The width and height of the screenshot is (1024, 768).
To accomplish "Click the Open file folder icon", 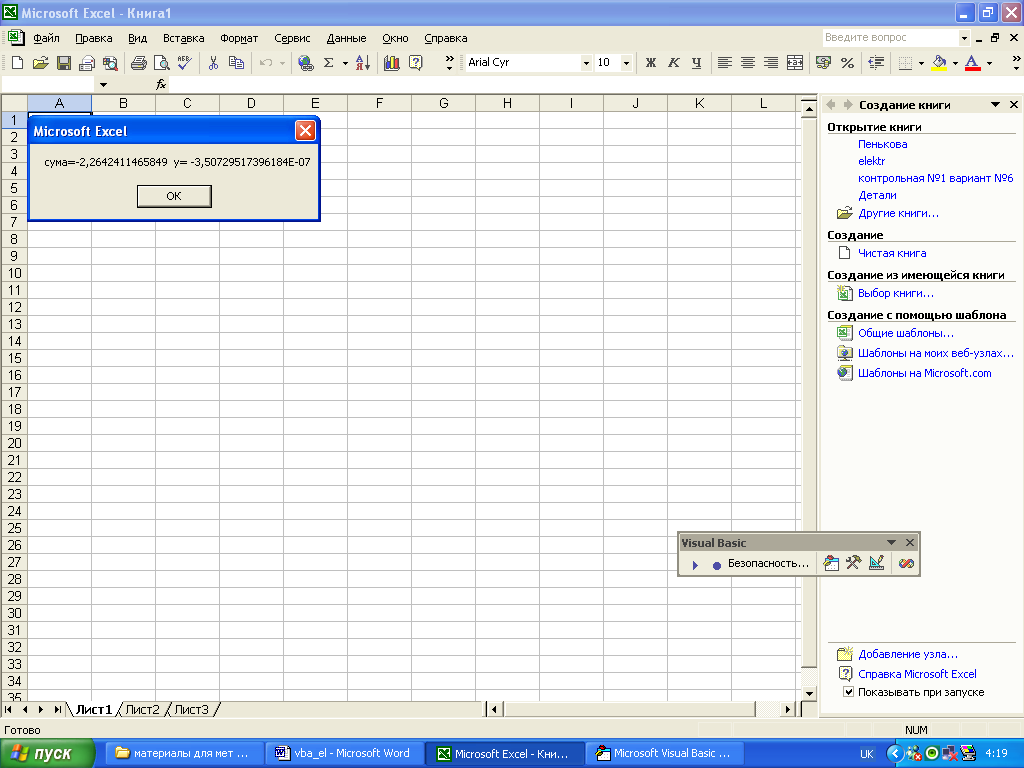I will pos(40,63).
